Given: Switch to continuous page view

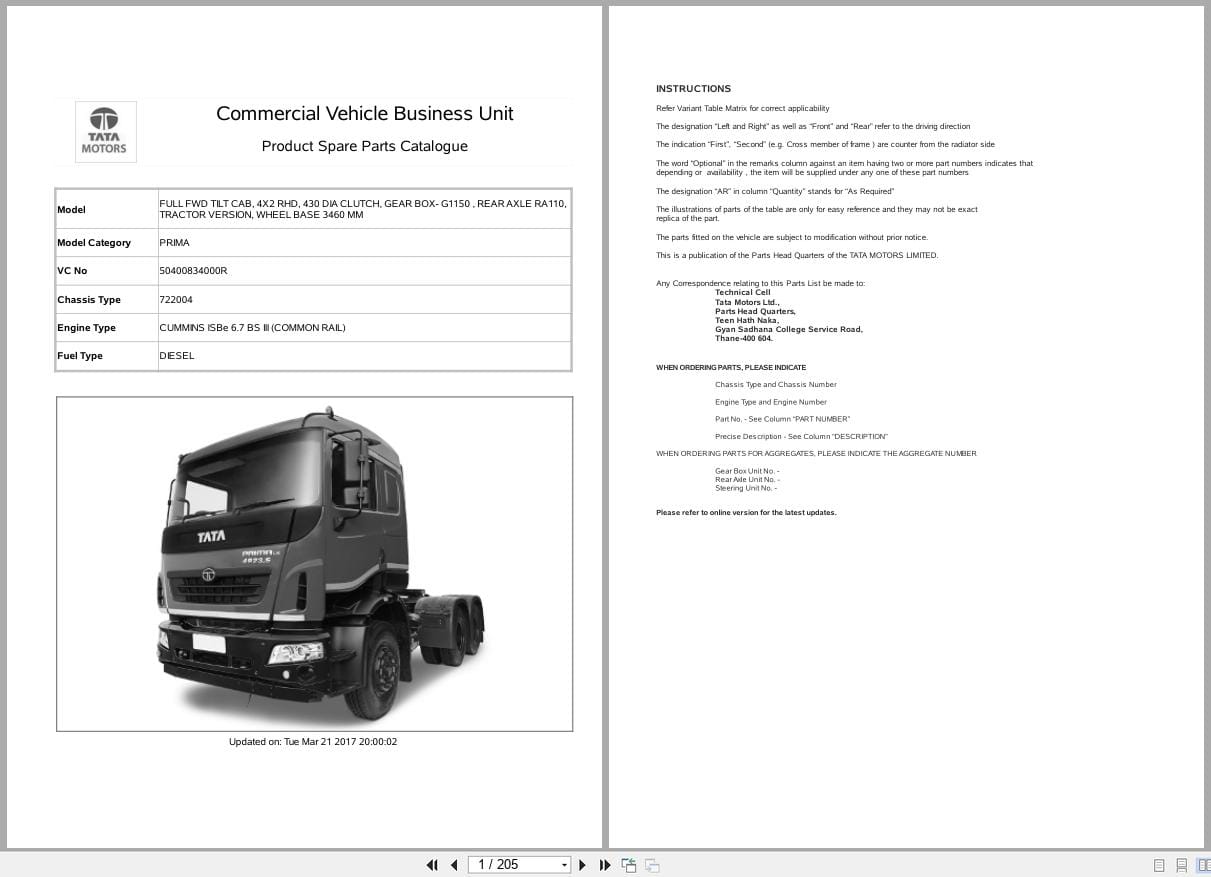Looking at the screenshot, I should click(x=1181, y=866).
